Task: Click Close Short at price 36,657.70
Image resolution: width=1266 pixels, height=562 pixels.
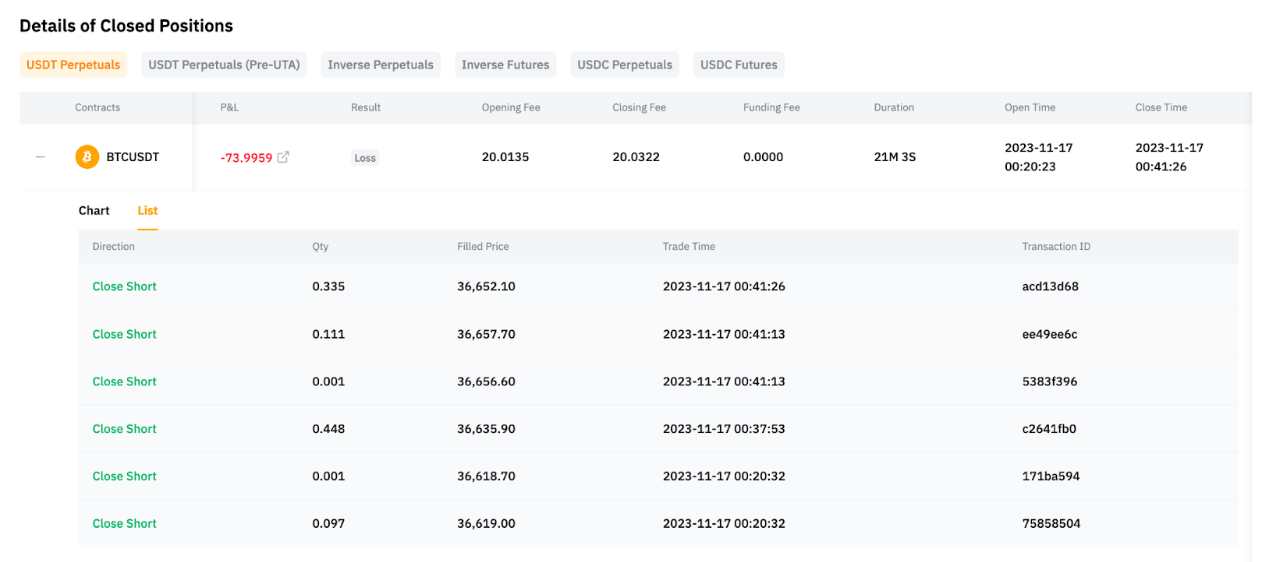Action: pos(124,334)
